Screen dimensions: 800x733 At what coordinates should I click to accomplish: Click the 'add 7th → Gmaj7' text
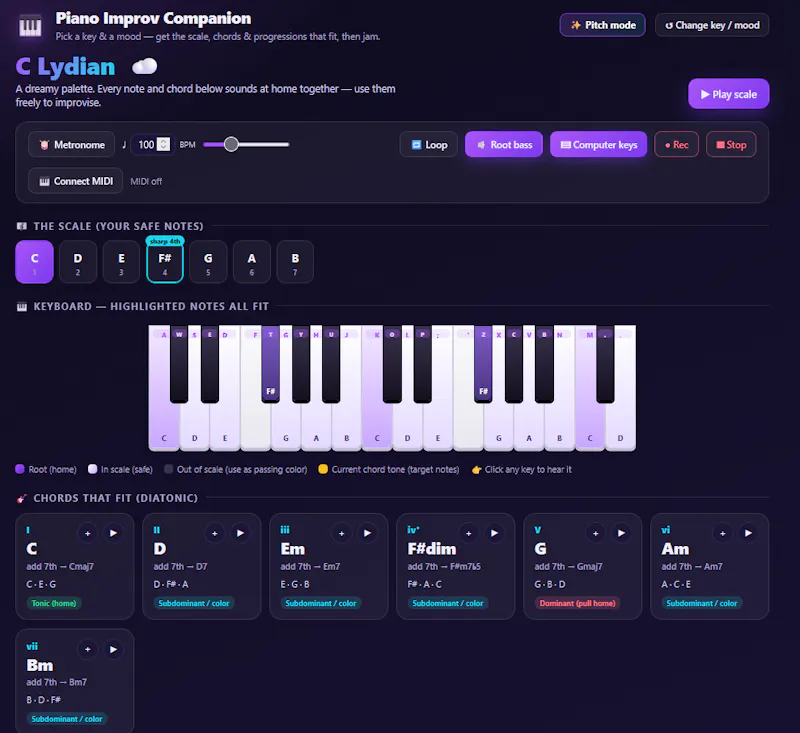click(568, 566)
